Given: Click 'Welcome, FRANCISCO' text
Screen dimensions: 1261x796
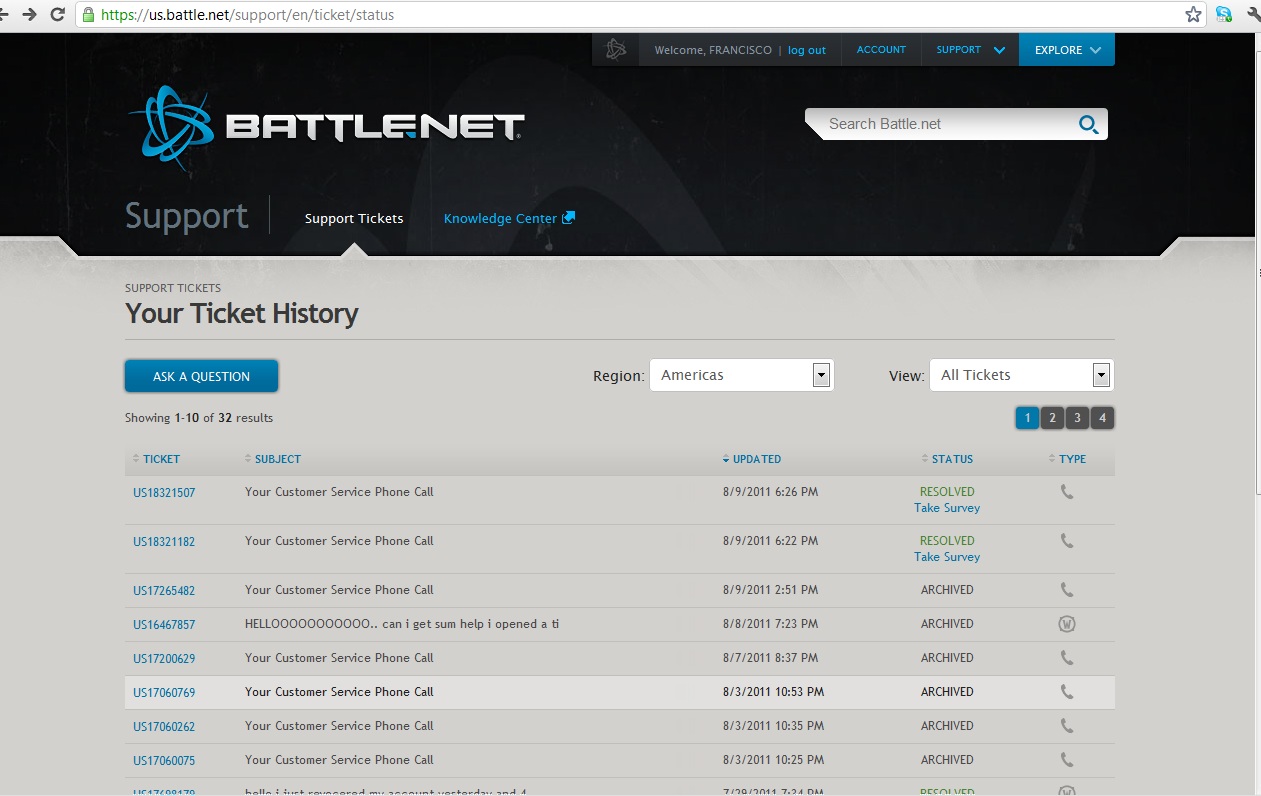Looking at the screenshot, I should click(x=713, y=50).
